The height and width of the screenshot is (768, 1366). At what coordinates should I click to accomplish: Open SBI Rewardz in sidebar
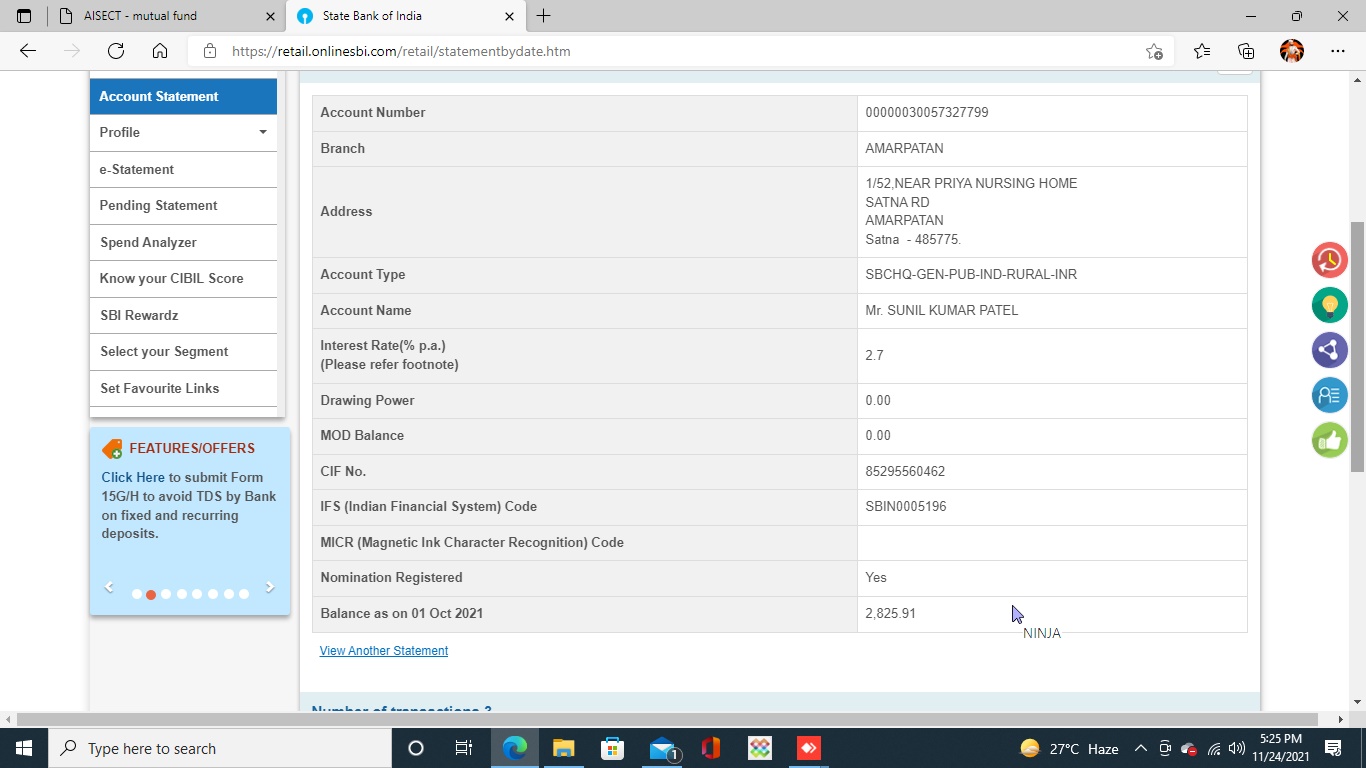[x=183, y=315]
